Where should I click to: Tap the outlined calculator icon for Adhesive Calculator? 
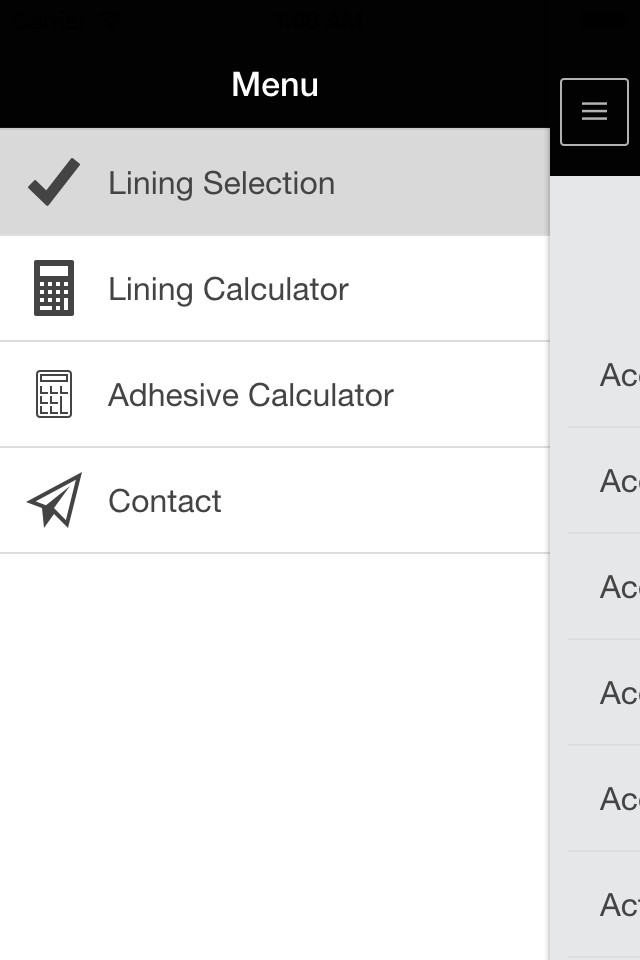[54, 394]
